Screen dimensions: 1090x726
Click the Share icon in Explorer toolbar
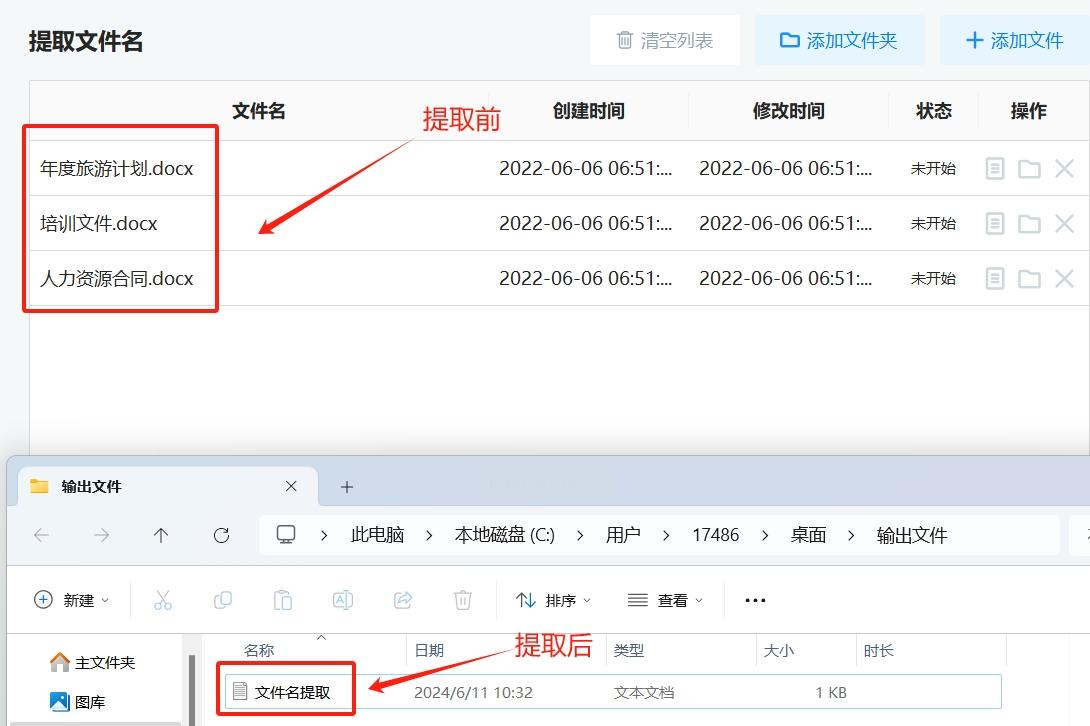coord(403,599)
